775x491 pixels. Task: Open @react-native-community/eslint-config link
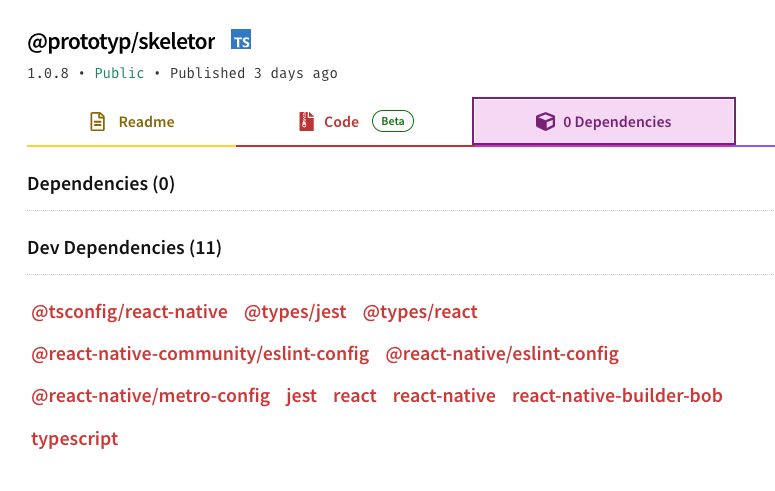click(200, 354)
